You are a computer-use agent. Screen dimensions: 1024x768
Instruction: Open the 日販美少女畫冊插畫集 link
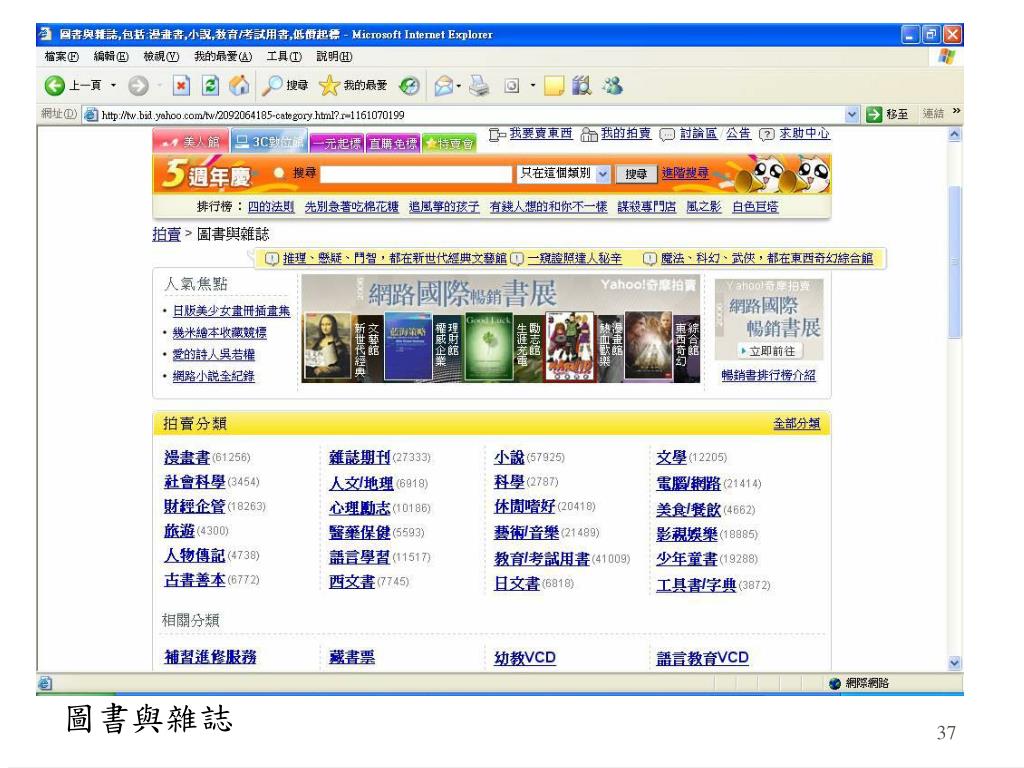click(231, 311)
